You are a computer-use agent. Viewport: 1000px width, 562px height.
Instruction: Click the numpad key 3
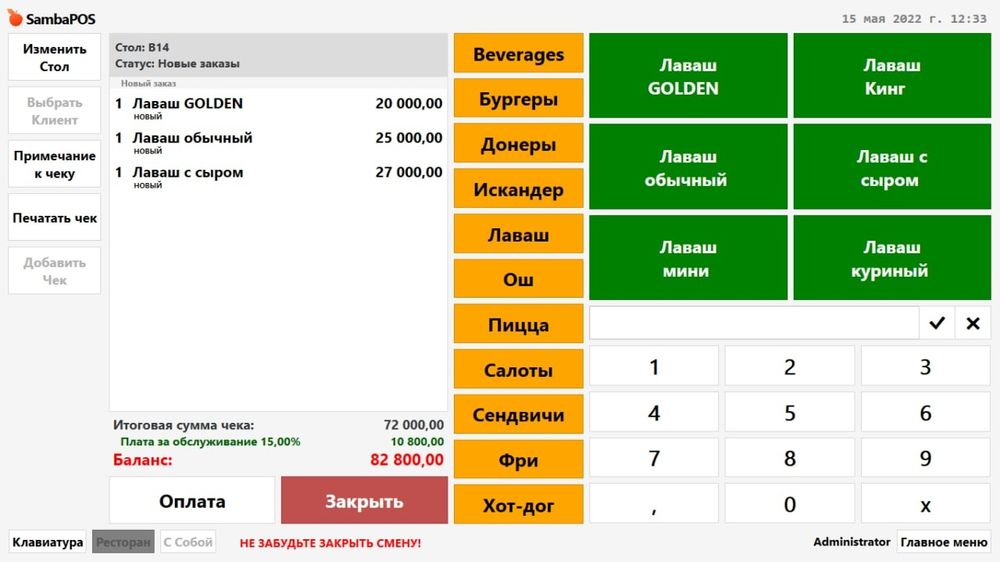925,366
